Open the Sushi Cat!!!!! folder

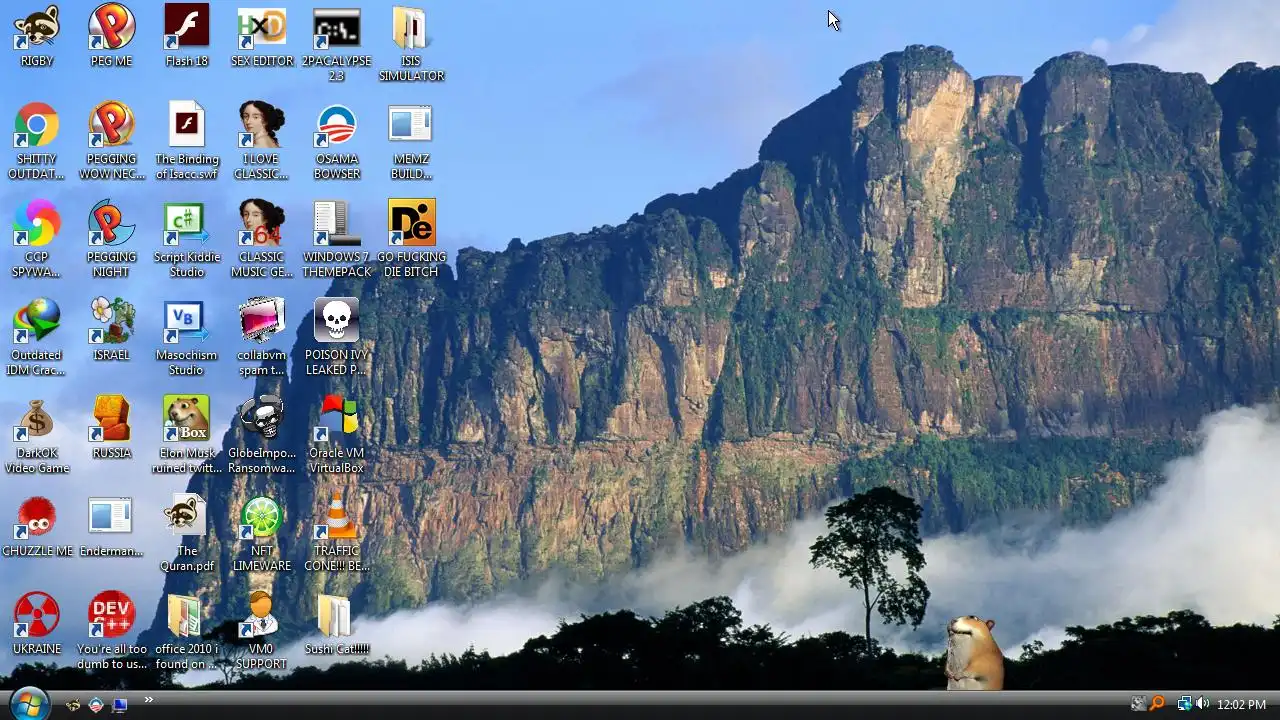click(x=337, y=615)
